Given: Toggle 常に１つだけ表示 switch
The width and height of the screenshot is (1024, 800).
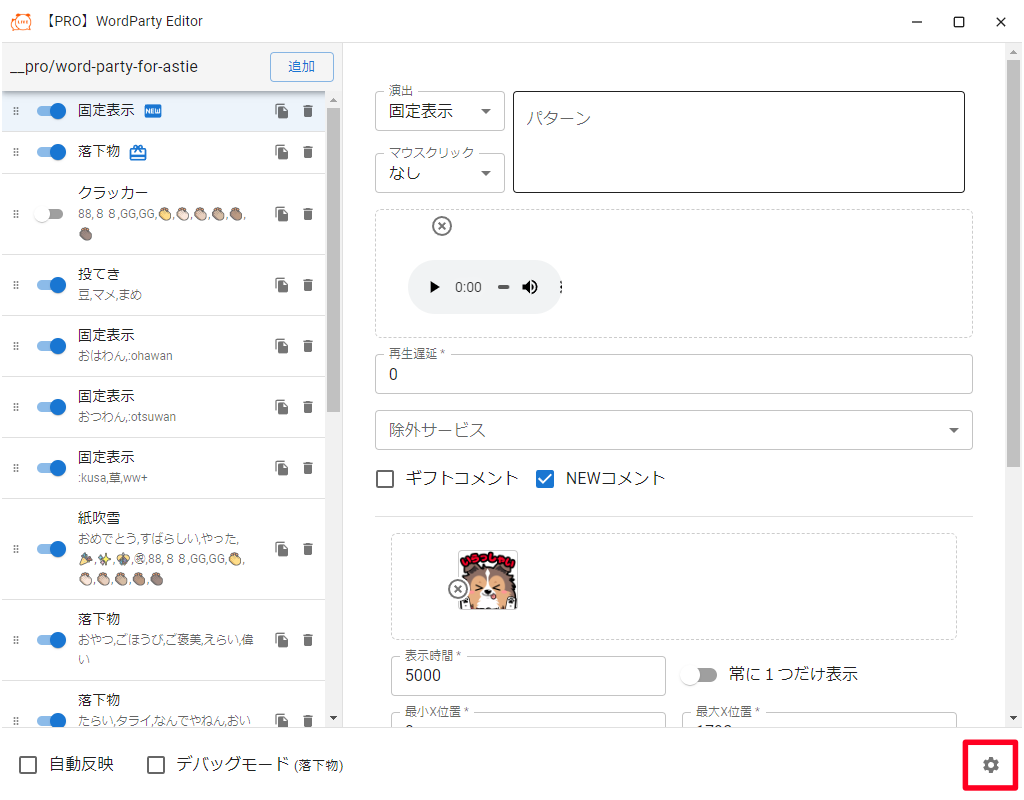Looking at the screenshot, I should point(699,675).
